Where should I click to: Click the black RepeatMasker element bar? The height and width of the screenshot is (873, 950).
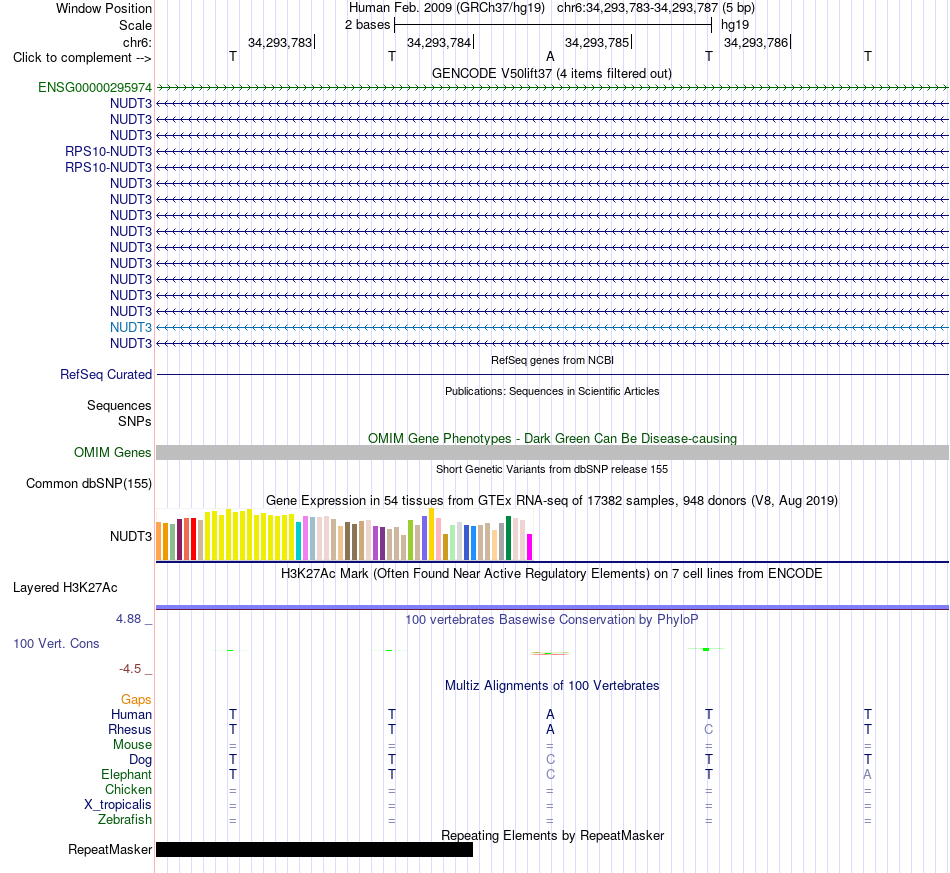coord(314,849)
